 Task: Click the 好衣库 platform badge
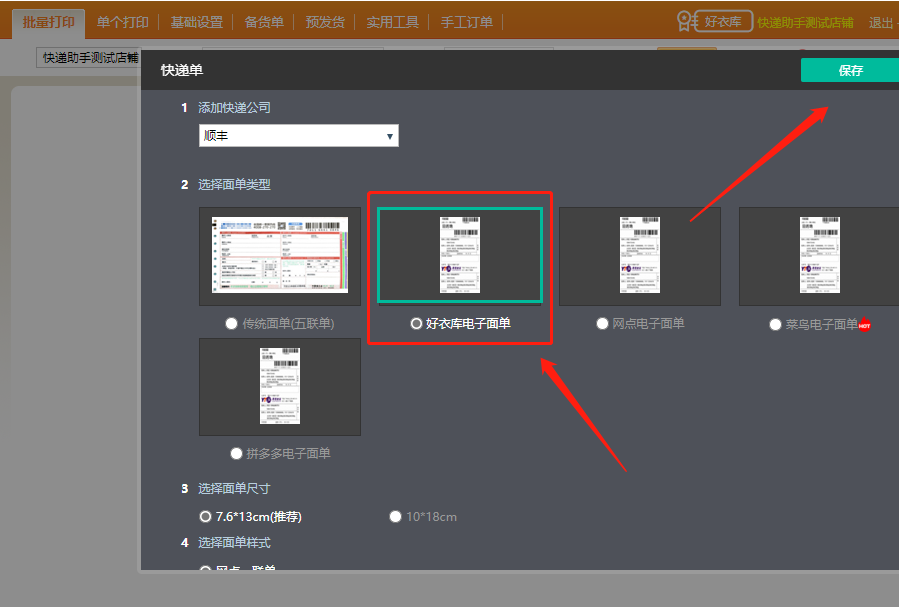point(723,22)
